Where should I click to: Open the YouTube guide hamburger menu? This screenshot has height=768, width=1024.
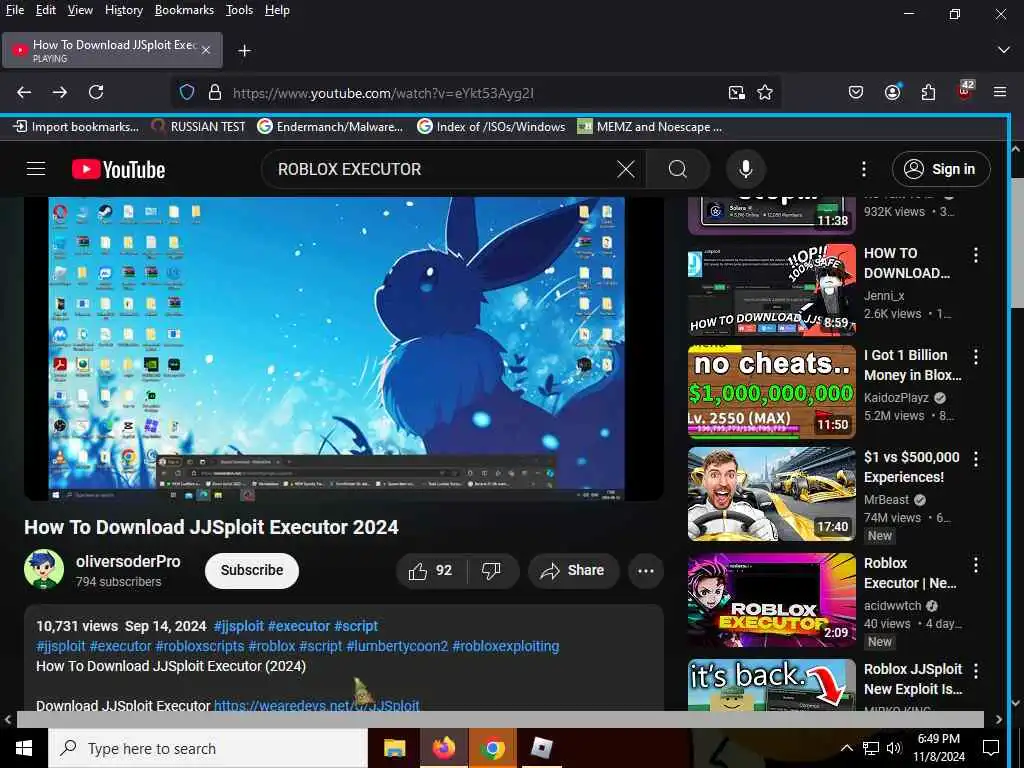pos(36,169)
